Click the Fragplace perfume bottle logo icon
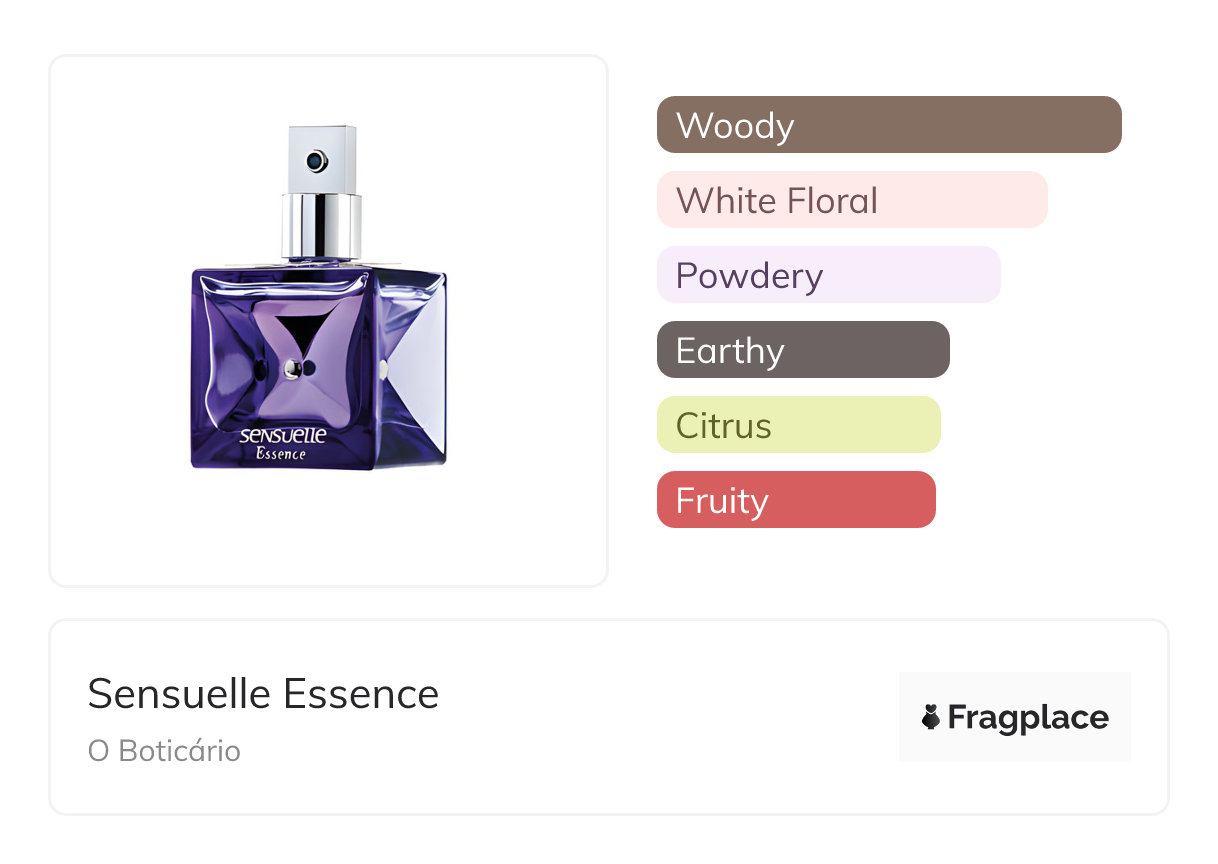1218x864 pixels. coord(931,717)
